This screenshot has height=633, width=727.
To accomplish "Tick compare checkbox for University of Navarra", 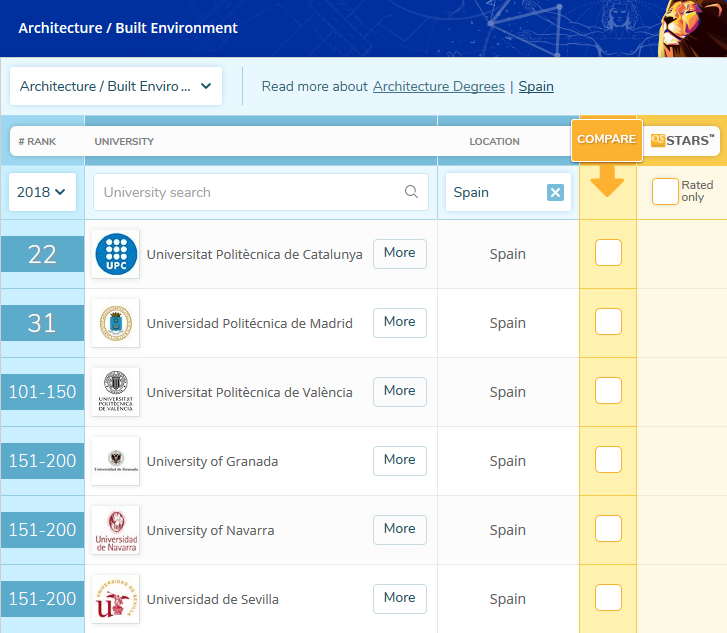I will [x=608, y=529].
